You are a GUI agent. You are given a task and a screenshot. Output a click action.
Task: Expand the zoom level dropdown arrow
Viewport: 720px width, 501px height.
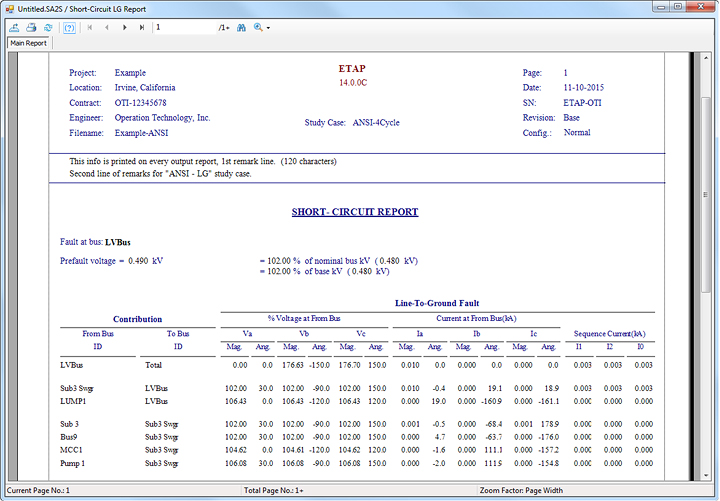[268, 27]
